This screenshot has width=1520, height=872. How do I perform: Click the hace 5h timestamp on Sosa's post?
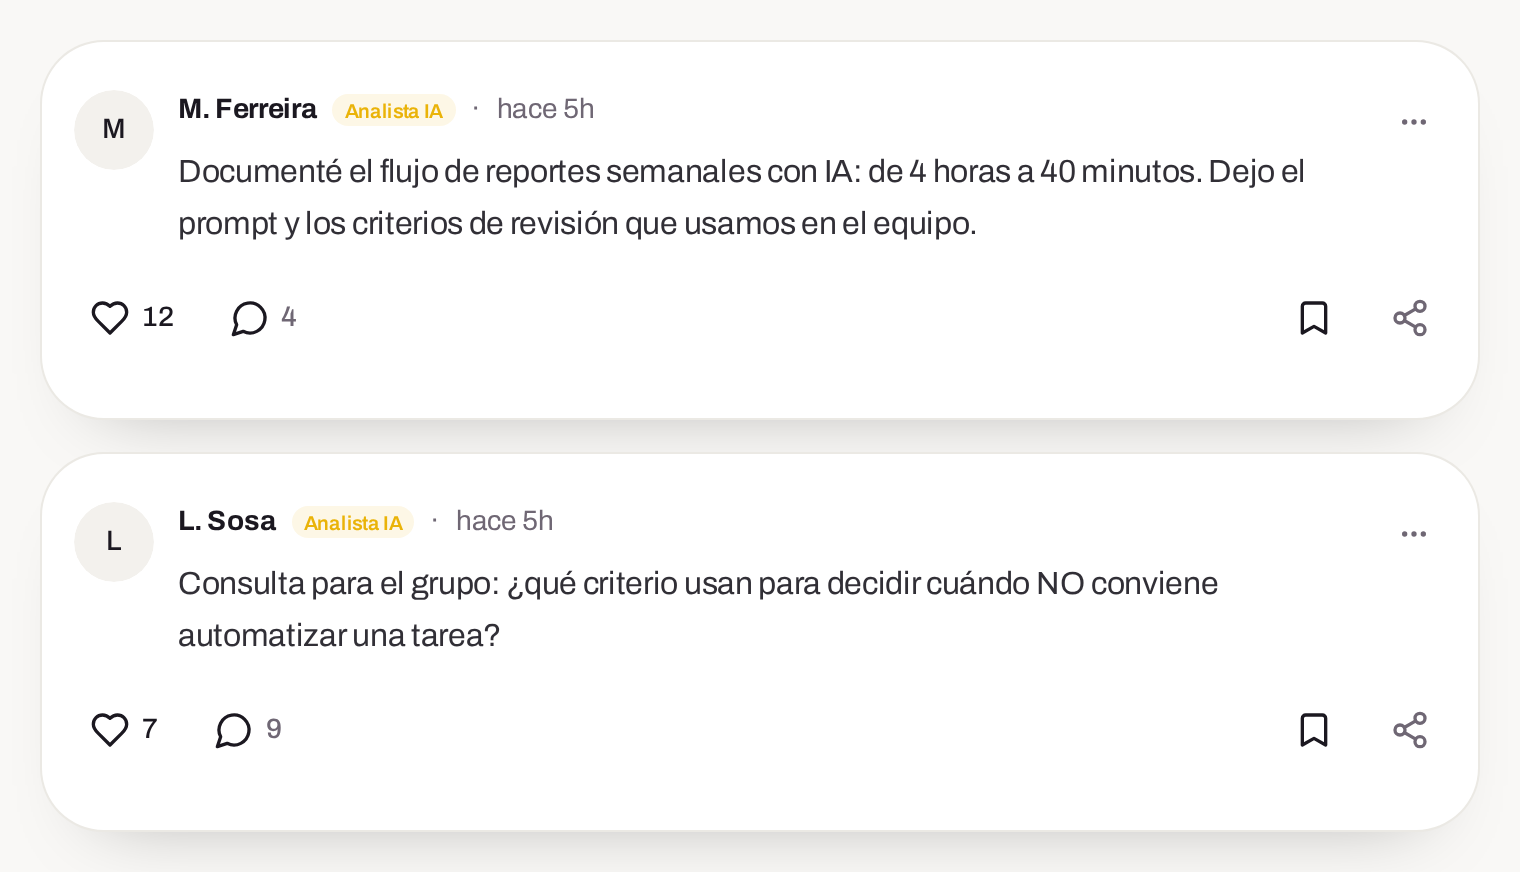coord(504,521)
